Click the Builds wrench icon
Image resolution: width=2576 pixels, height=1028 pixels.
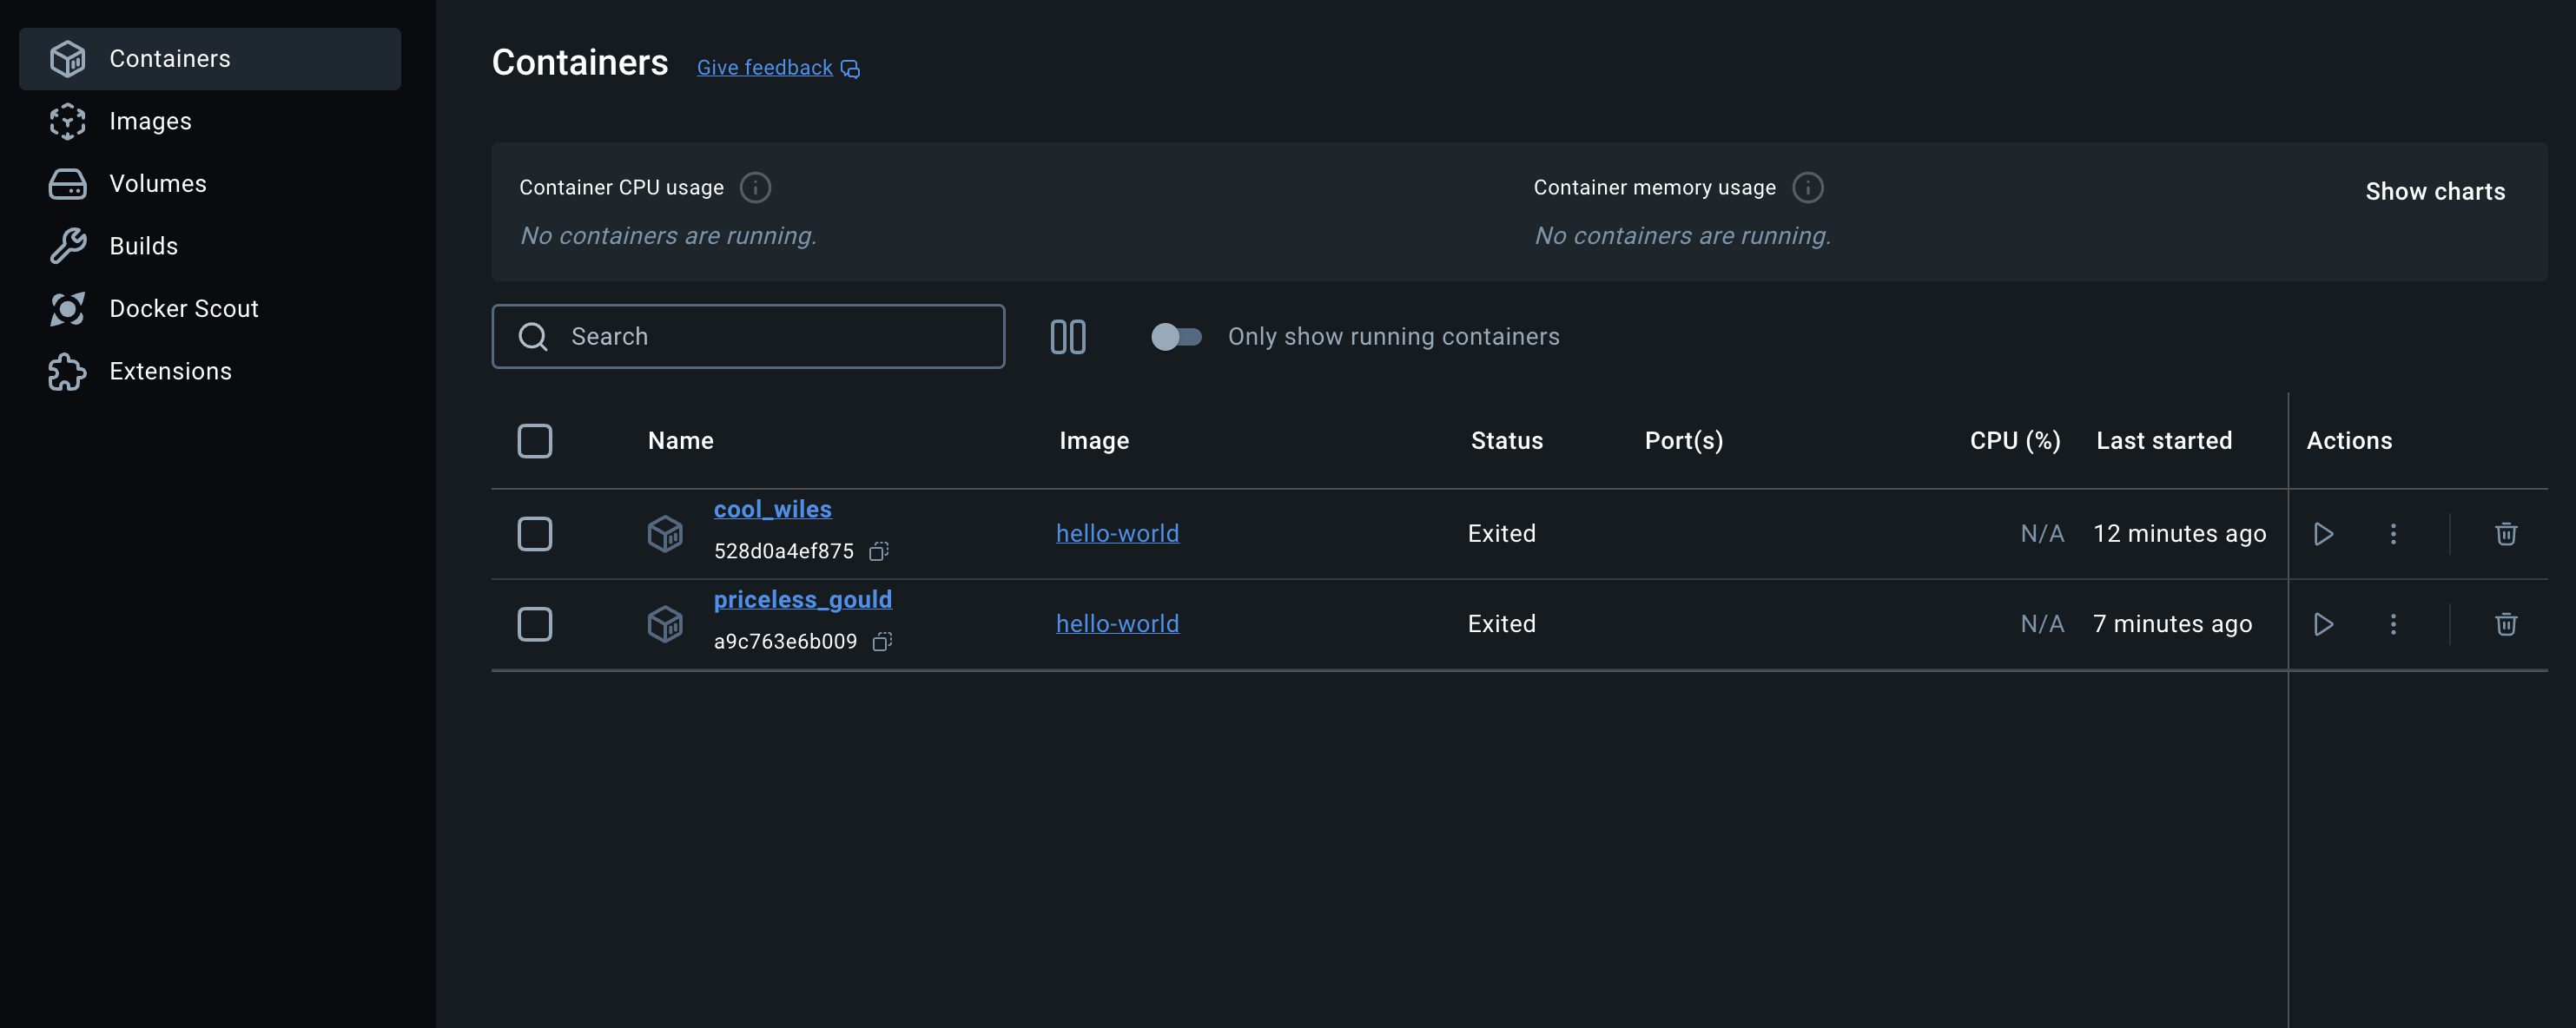pos(68,246)
